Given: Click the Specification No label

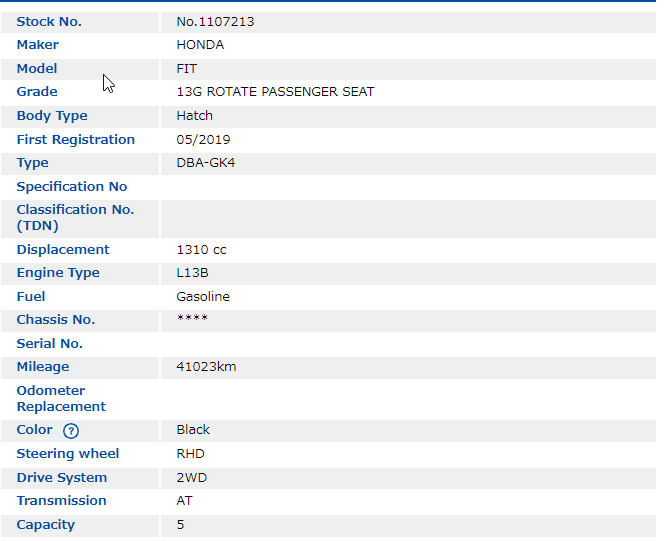Looking at the screenshot, I should [72, 187].
